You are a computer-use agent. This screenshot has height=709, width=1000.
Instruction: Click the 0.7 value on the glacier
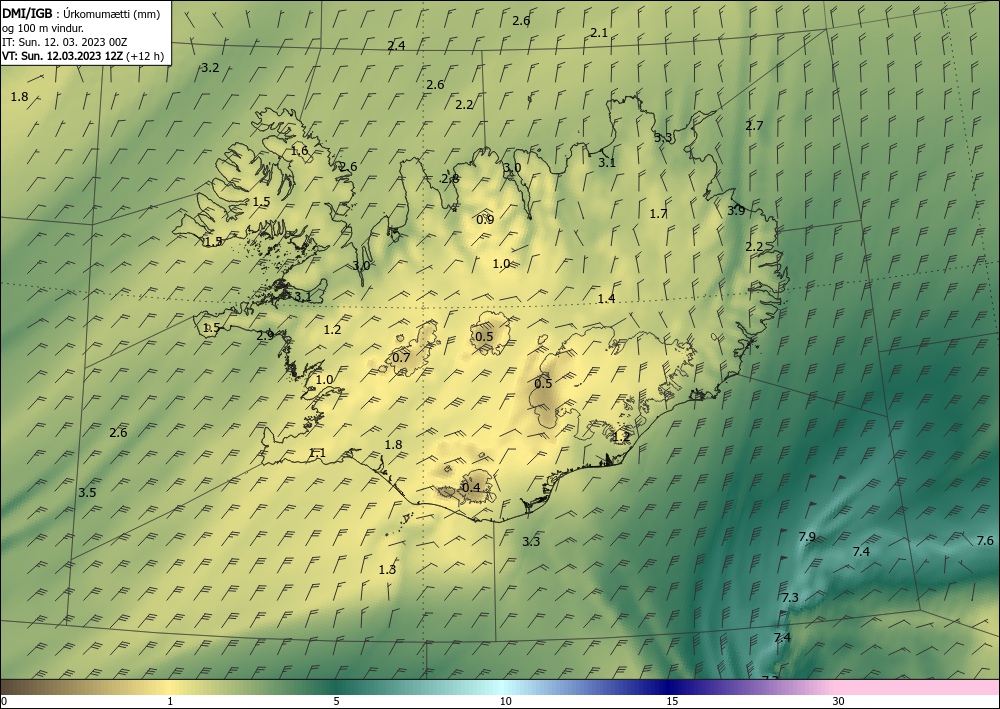click(x=401, y=358)
